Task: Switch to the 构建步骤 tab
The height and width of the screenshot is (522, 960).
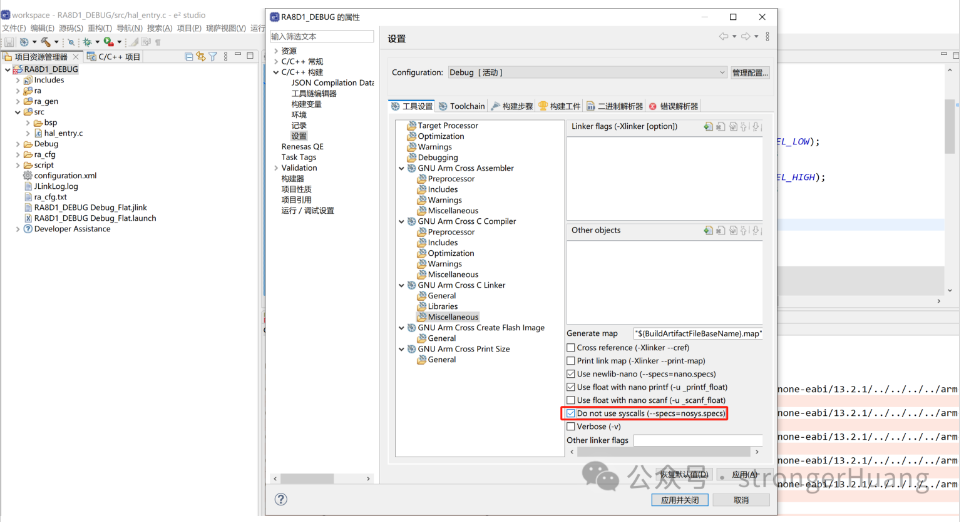Action: point(512,106)
